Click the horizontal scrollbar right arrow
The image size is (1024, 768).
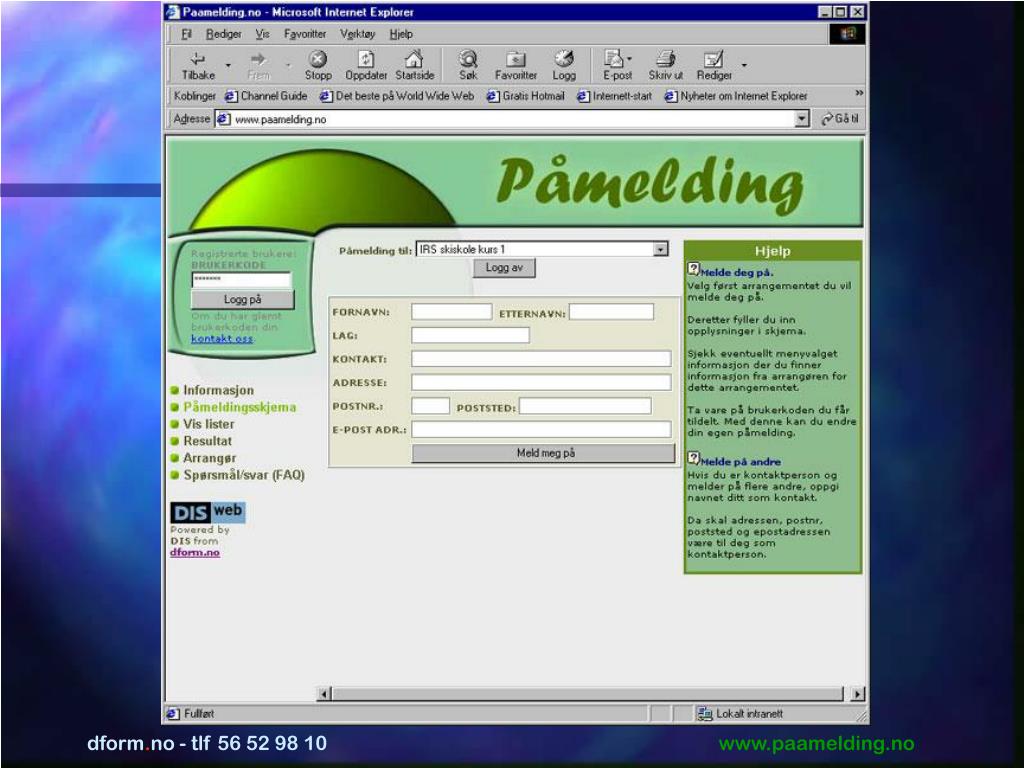coord(858,694)
